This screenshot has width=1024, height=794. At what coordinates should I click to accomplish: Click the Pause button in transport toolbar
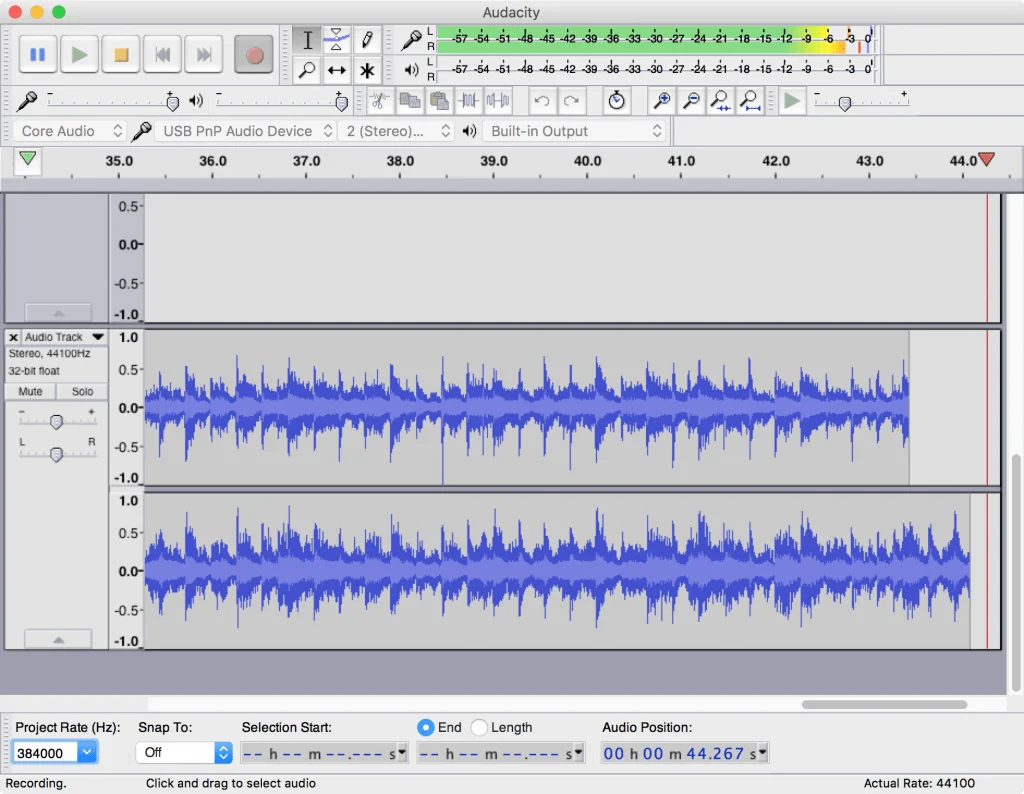[38, 54]
